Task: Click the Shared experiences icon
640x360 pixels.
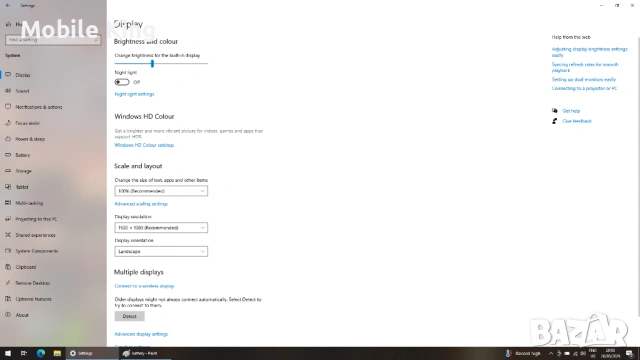Action: [8, 235]
